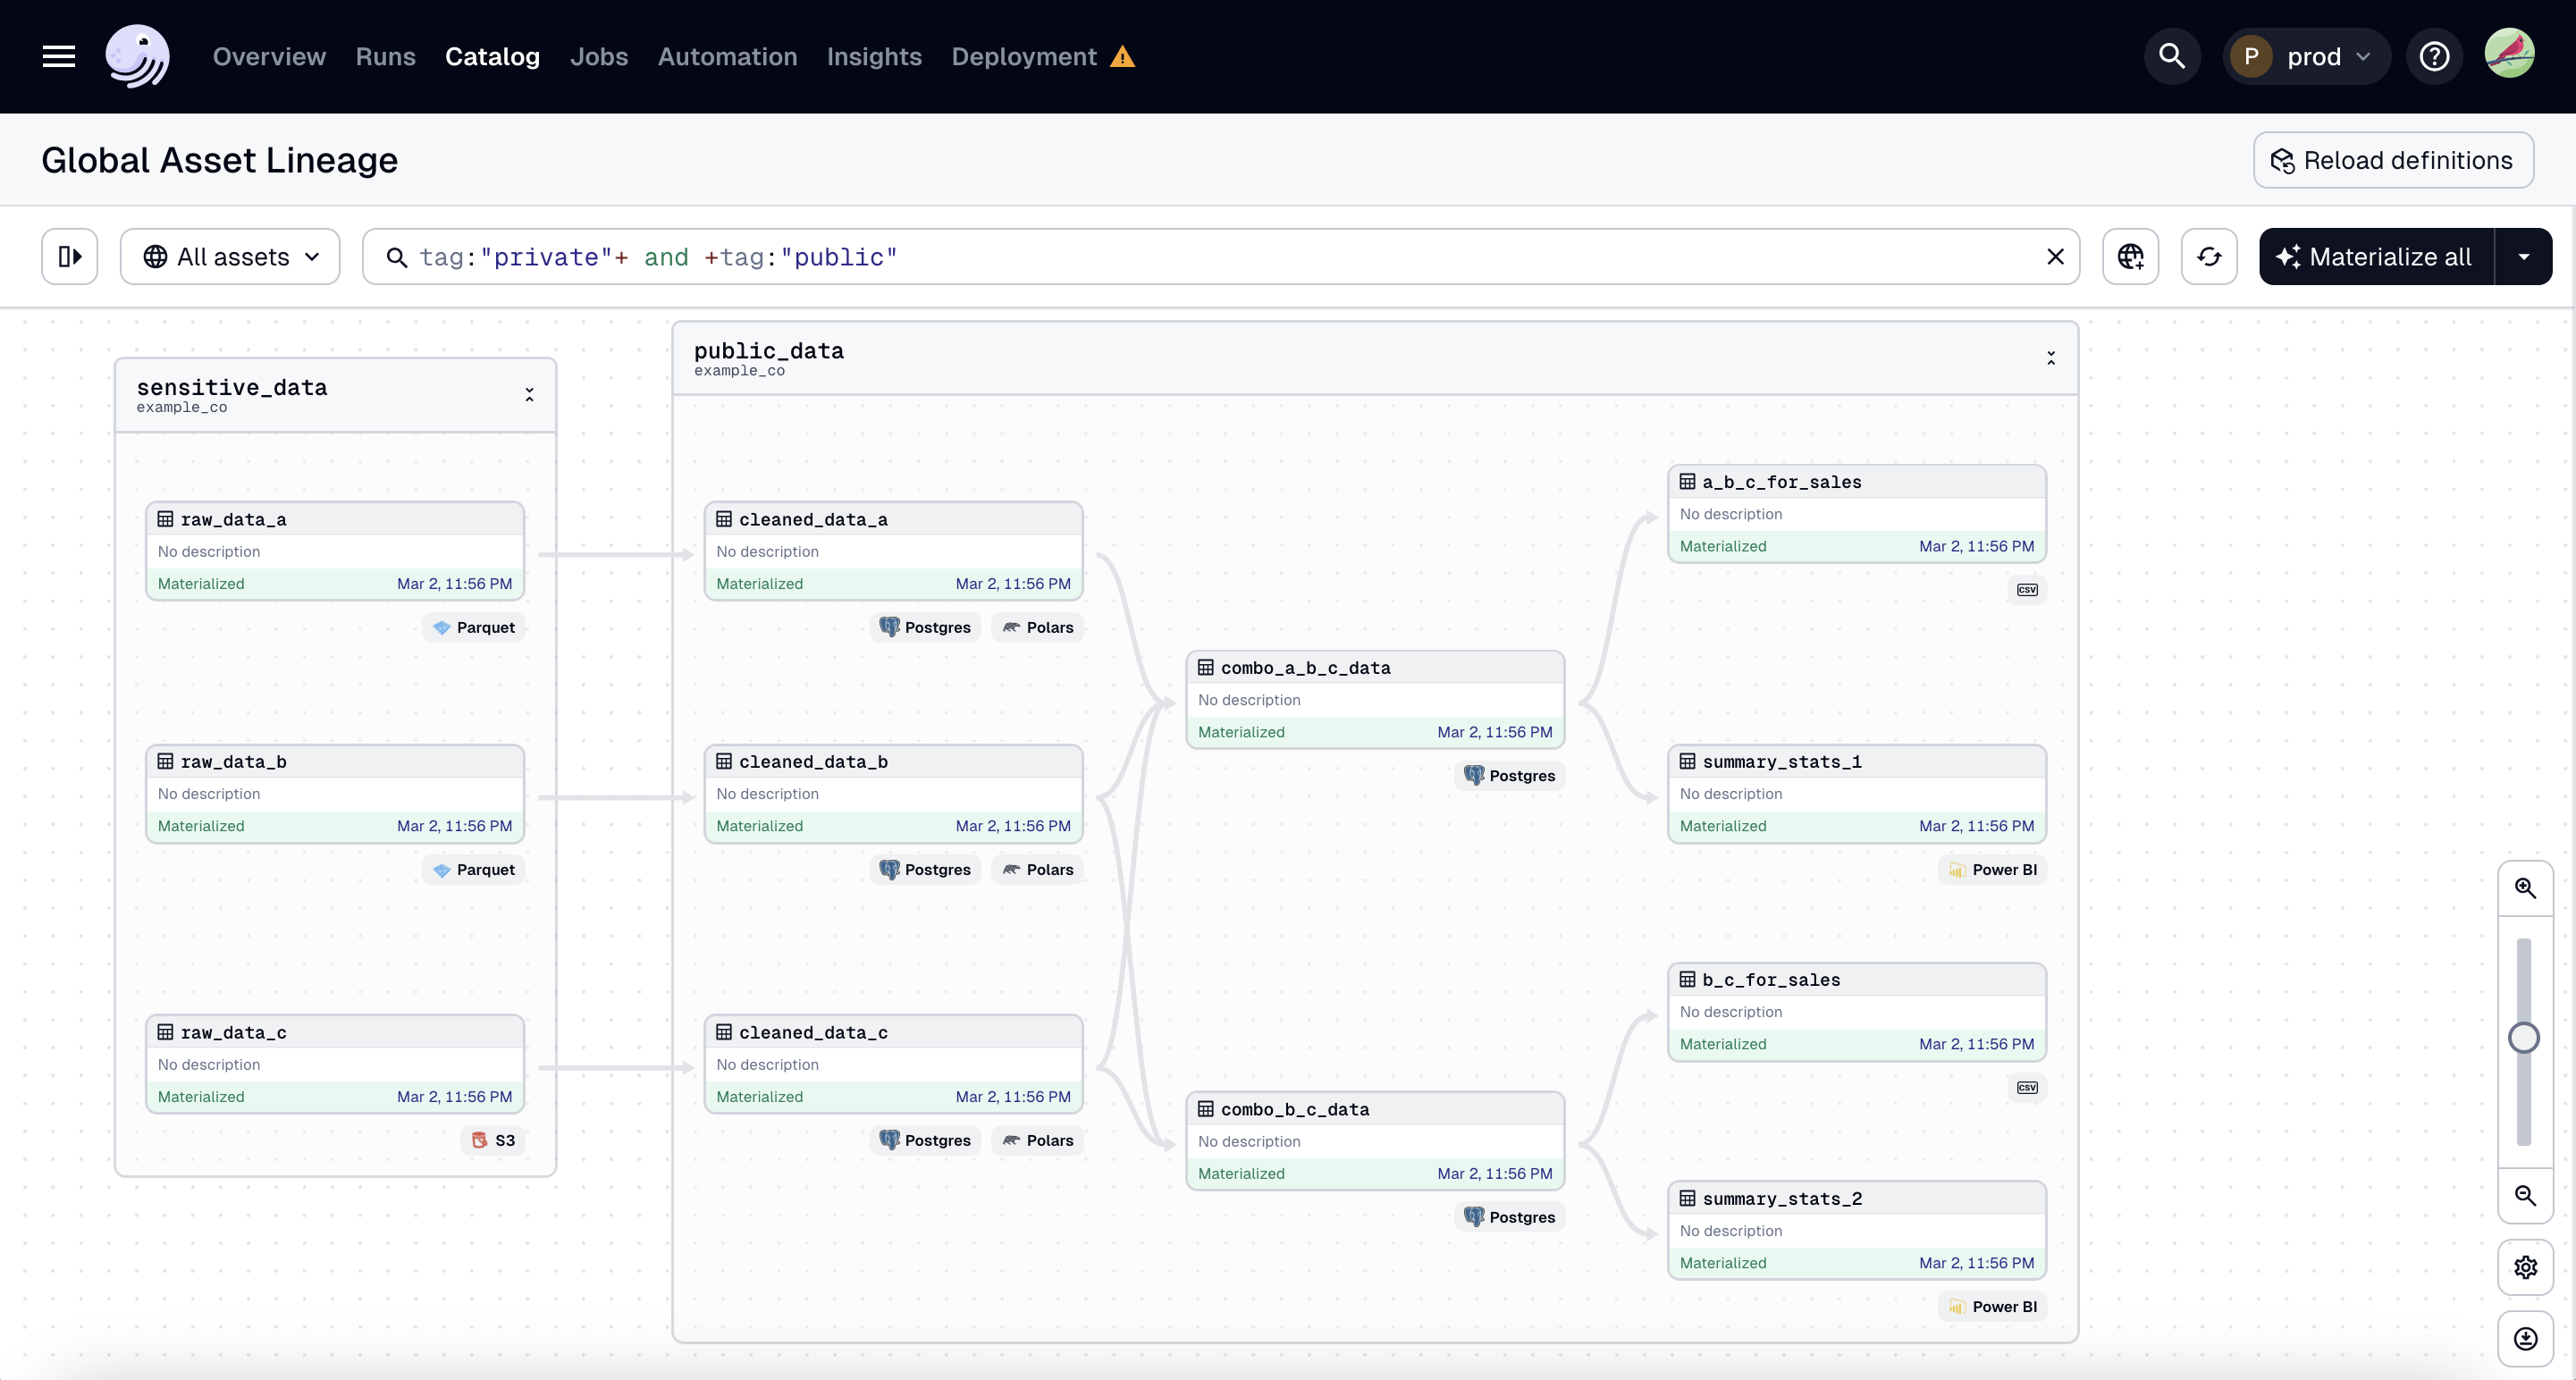
Task: Collapse the sensitive_data group panel
Action: [530, 393]
